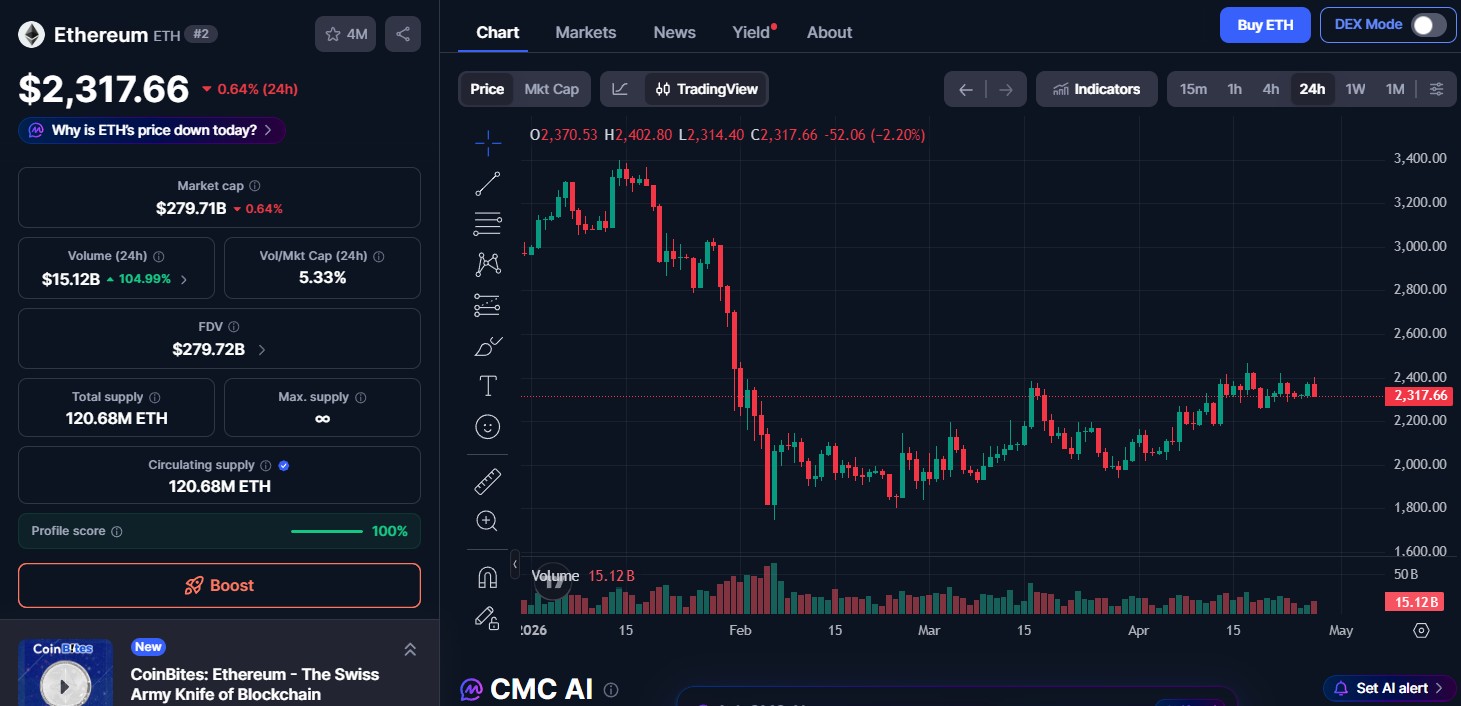This screenshot has height=706, width=1461.
Task: Click the Buy ETH button
Action: tap(1264, 25)
